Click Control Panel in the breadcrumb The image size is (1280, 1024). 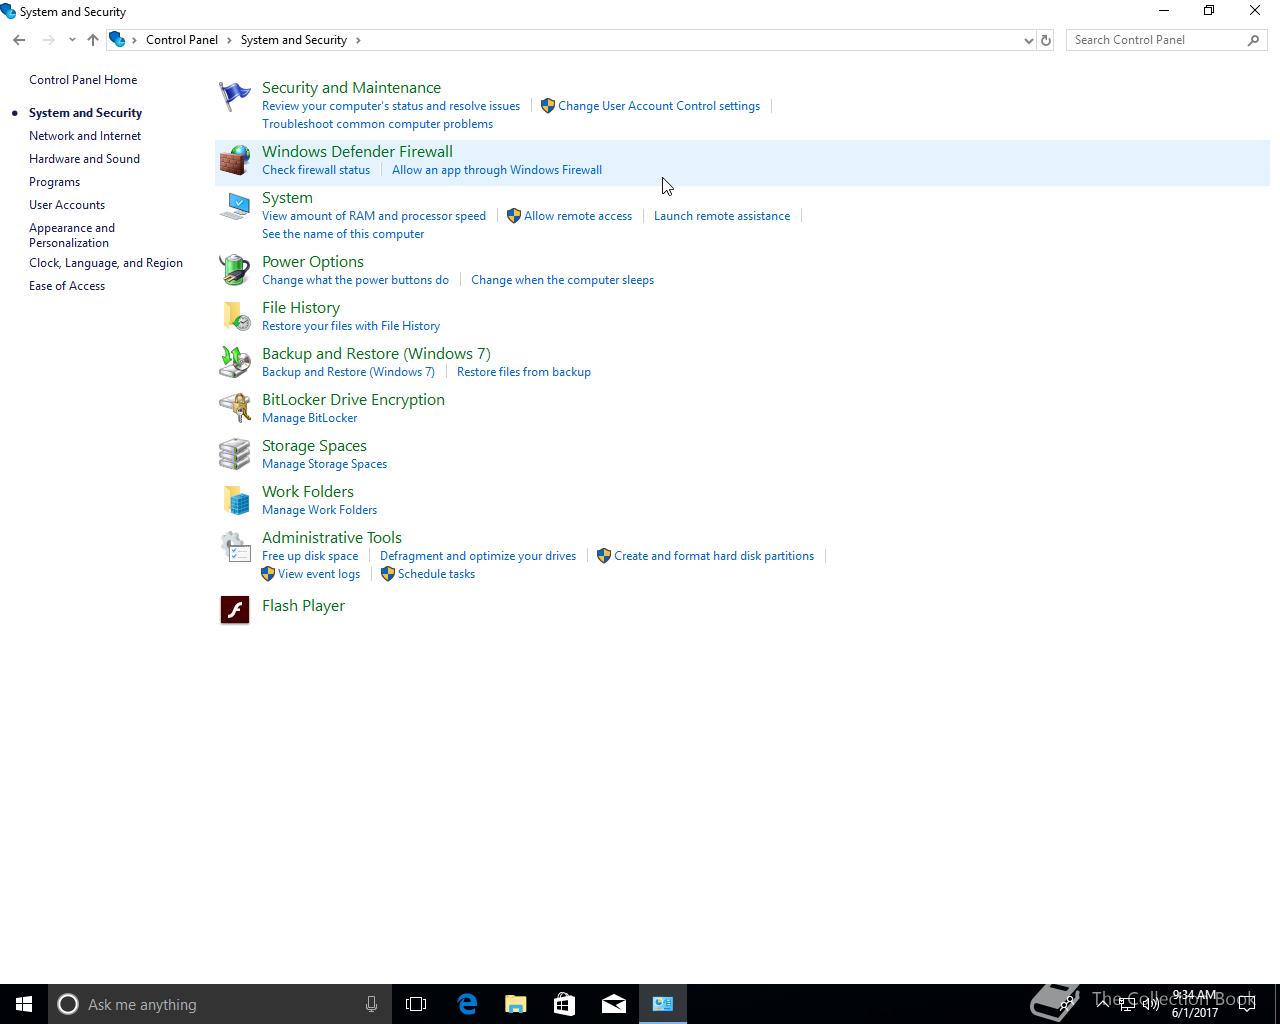(x=182, y=40)
